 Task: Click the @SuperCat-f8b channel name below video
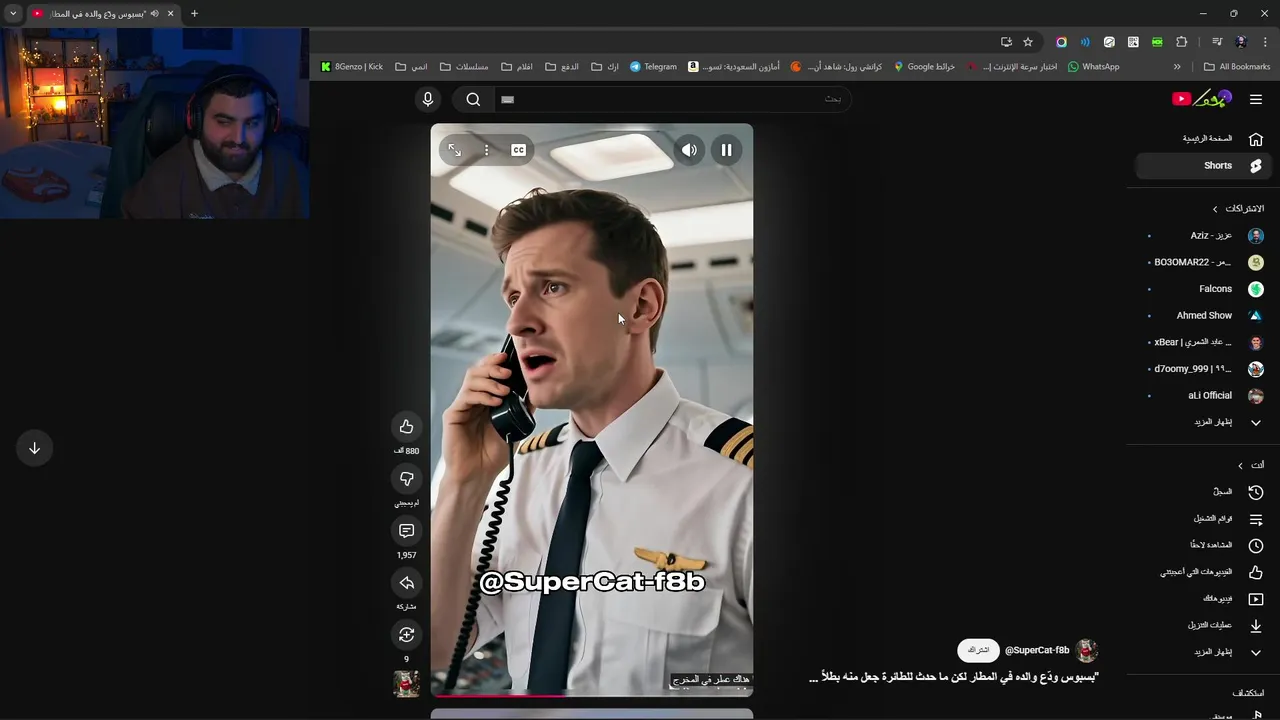(x=1037, y=650)
